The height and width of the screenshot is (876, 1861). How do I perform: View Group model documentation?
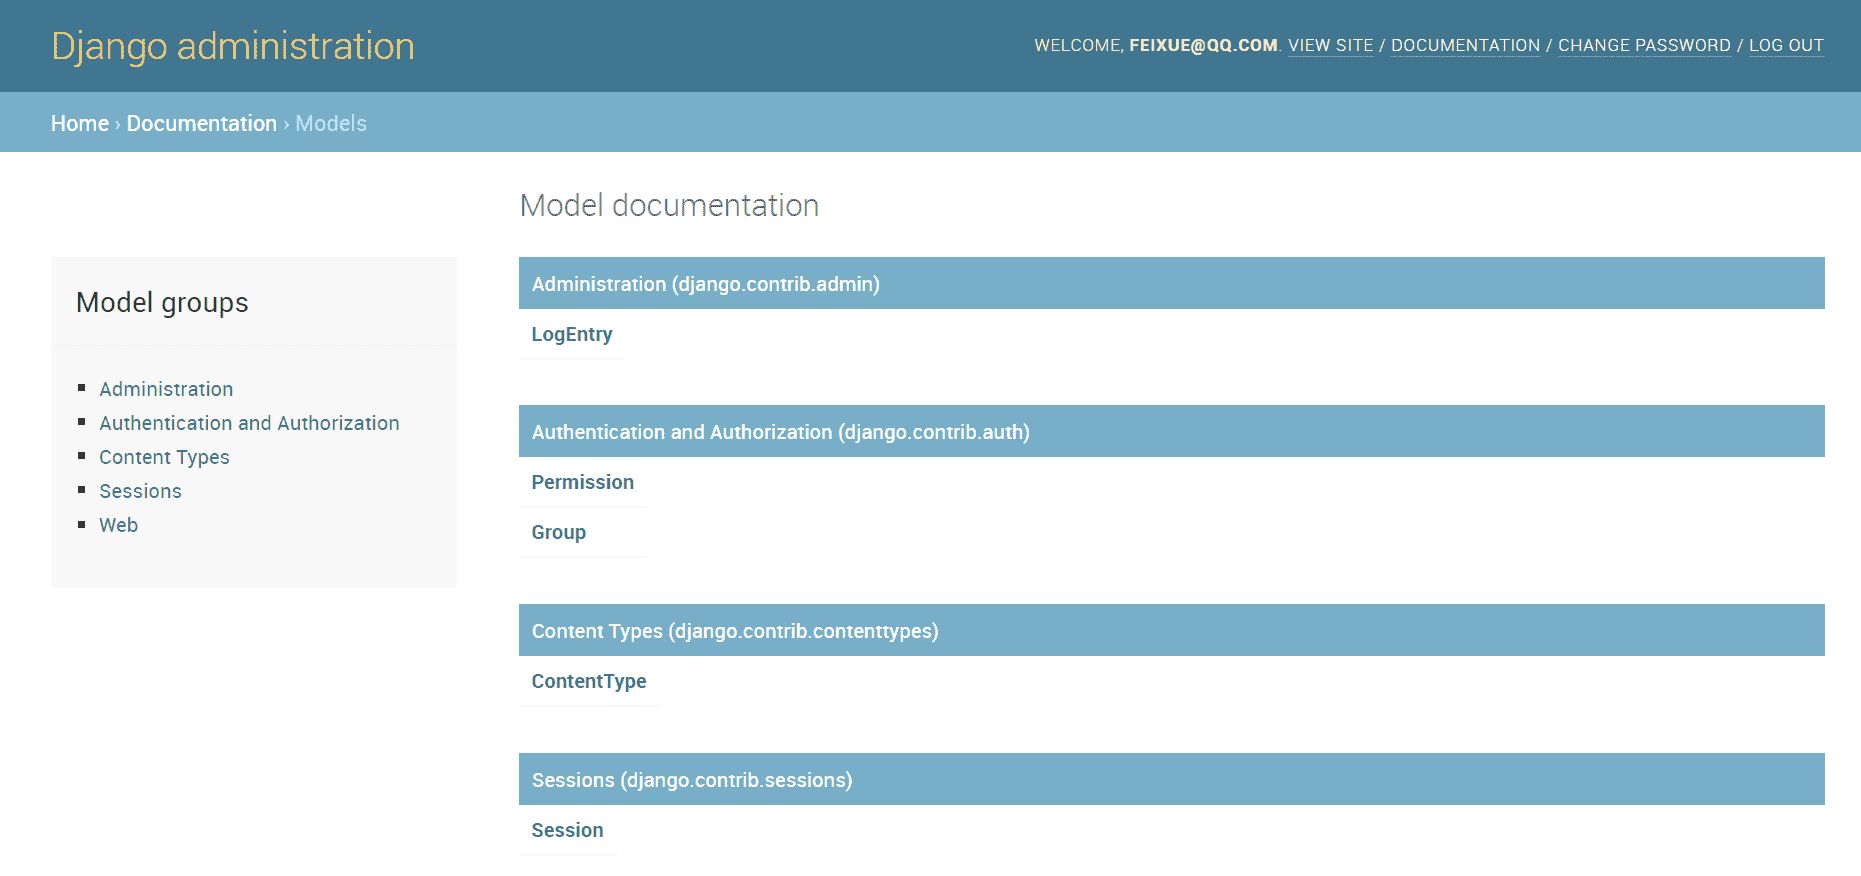pos(559,532)
